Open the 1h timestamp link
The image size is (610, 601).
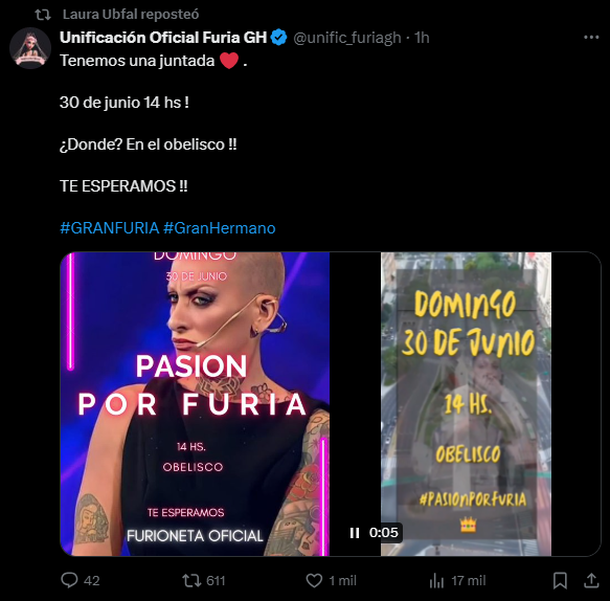(x=422, y=38)
